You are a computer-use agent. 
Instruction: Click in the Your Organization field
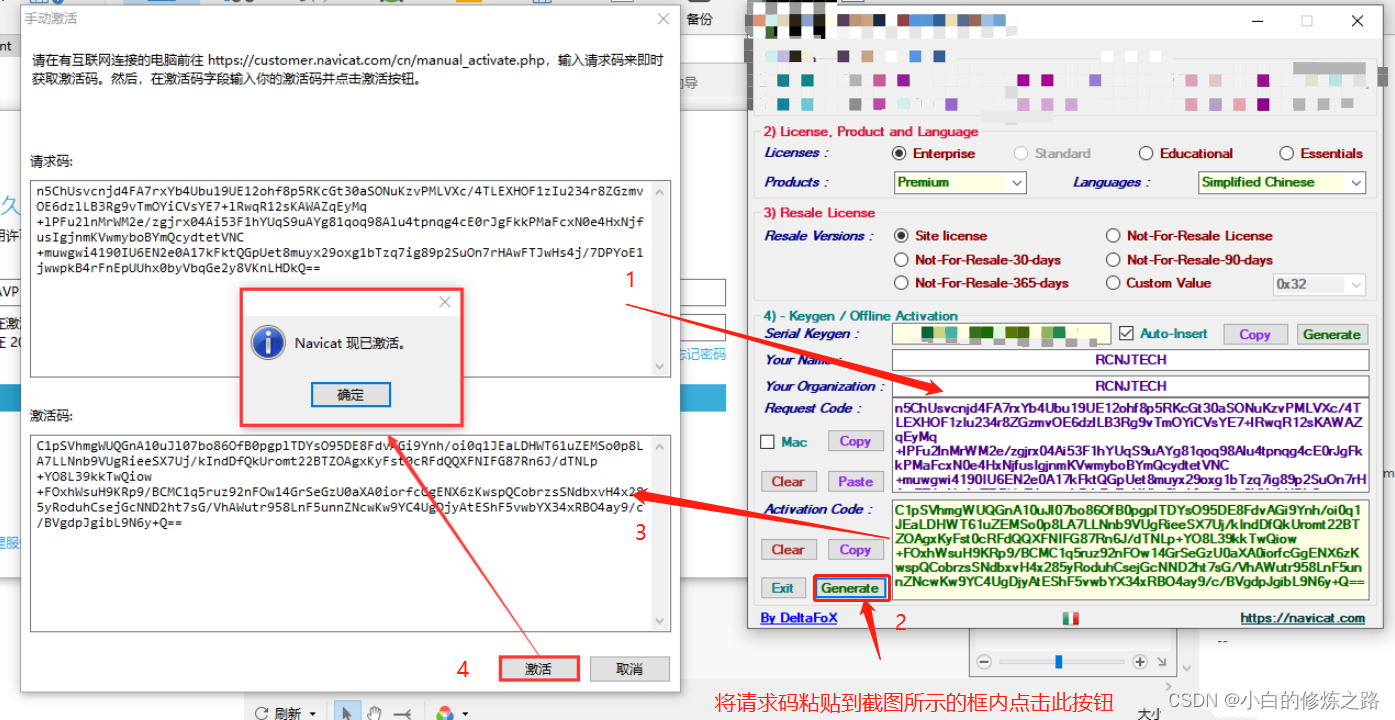pyautogui.click(x=1130, y=386)
